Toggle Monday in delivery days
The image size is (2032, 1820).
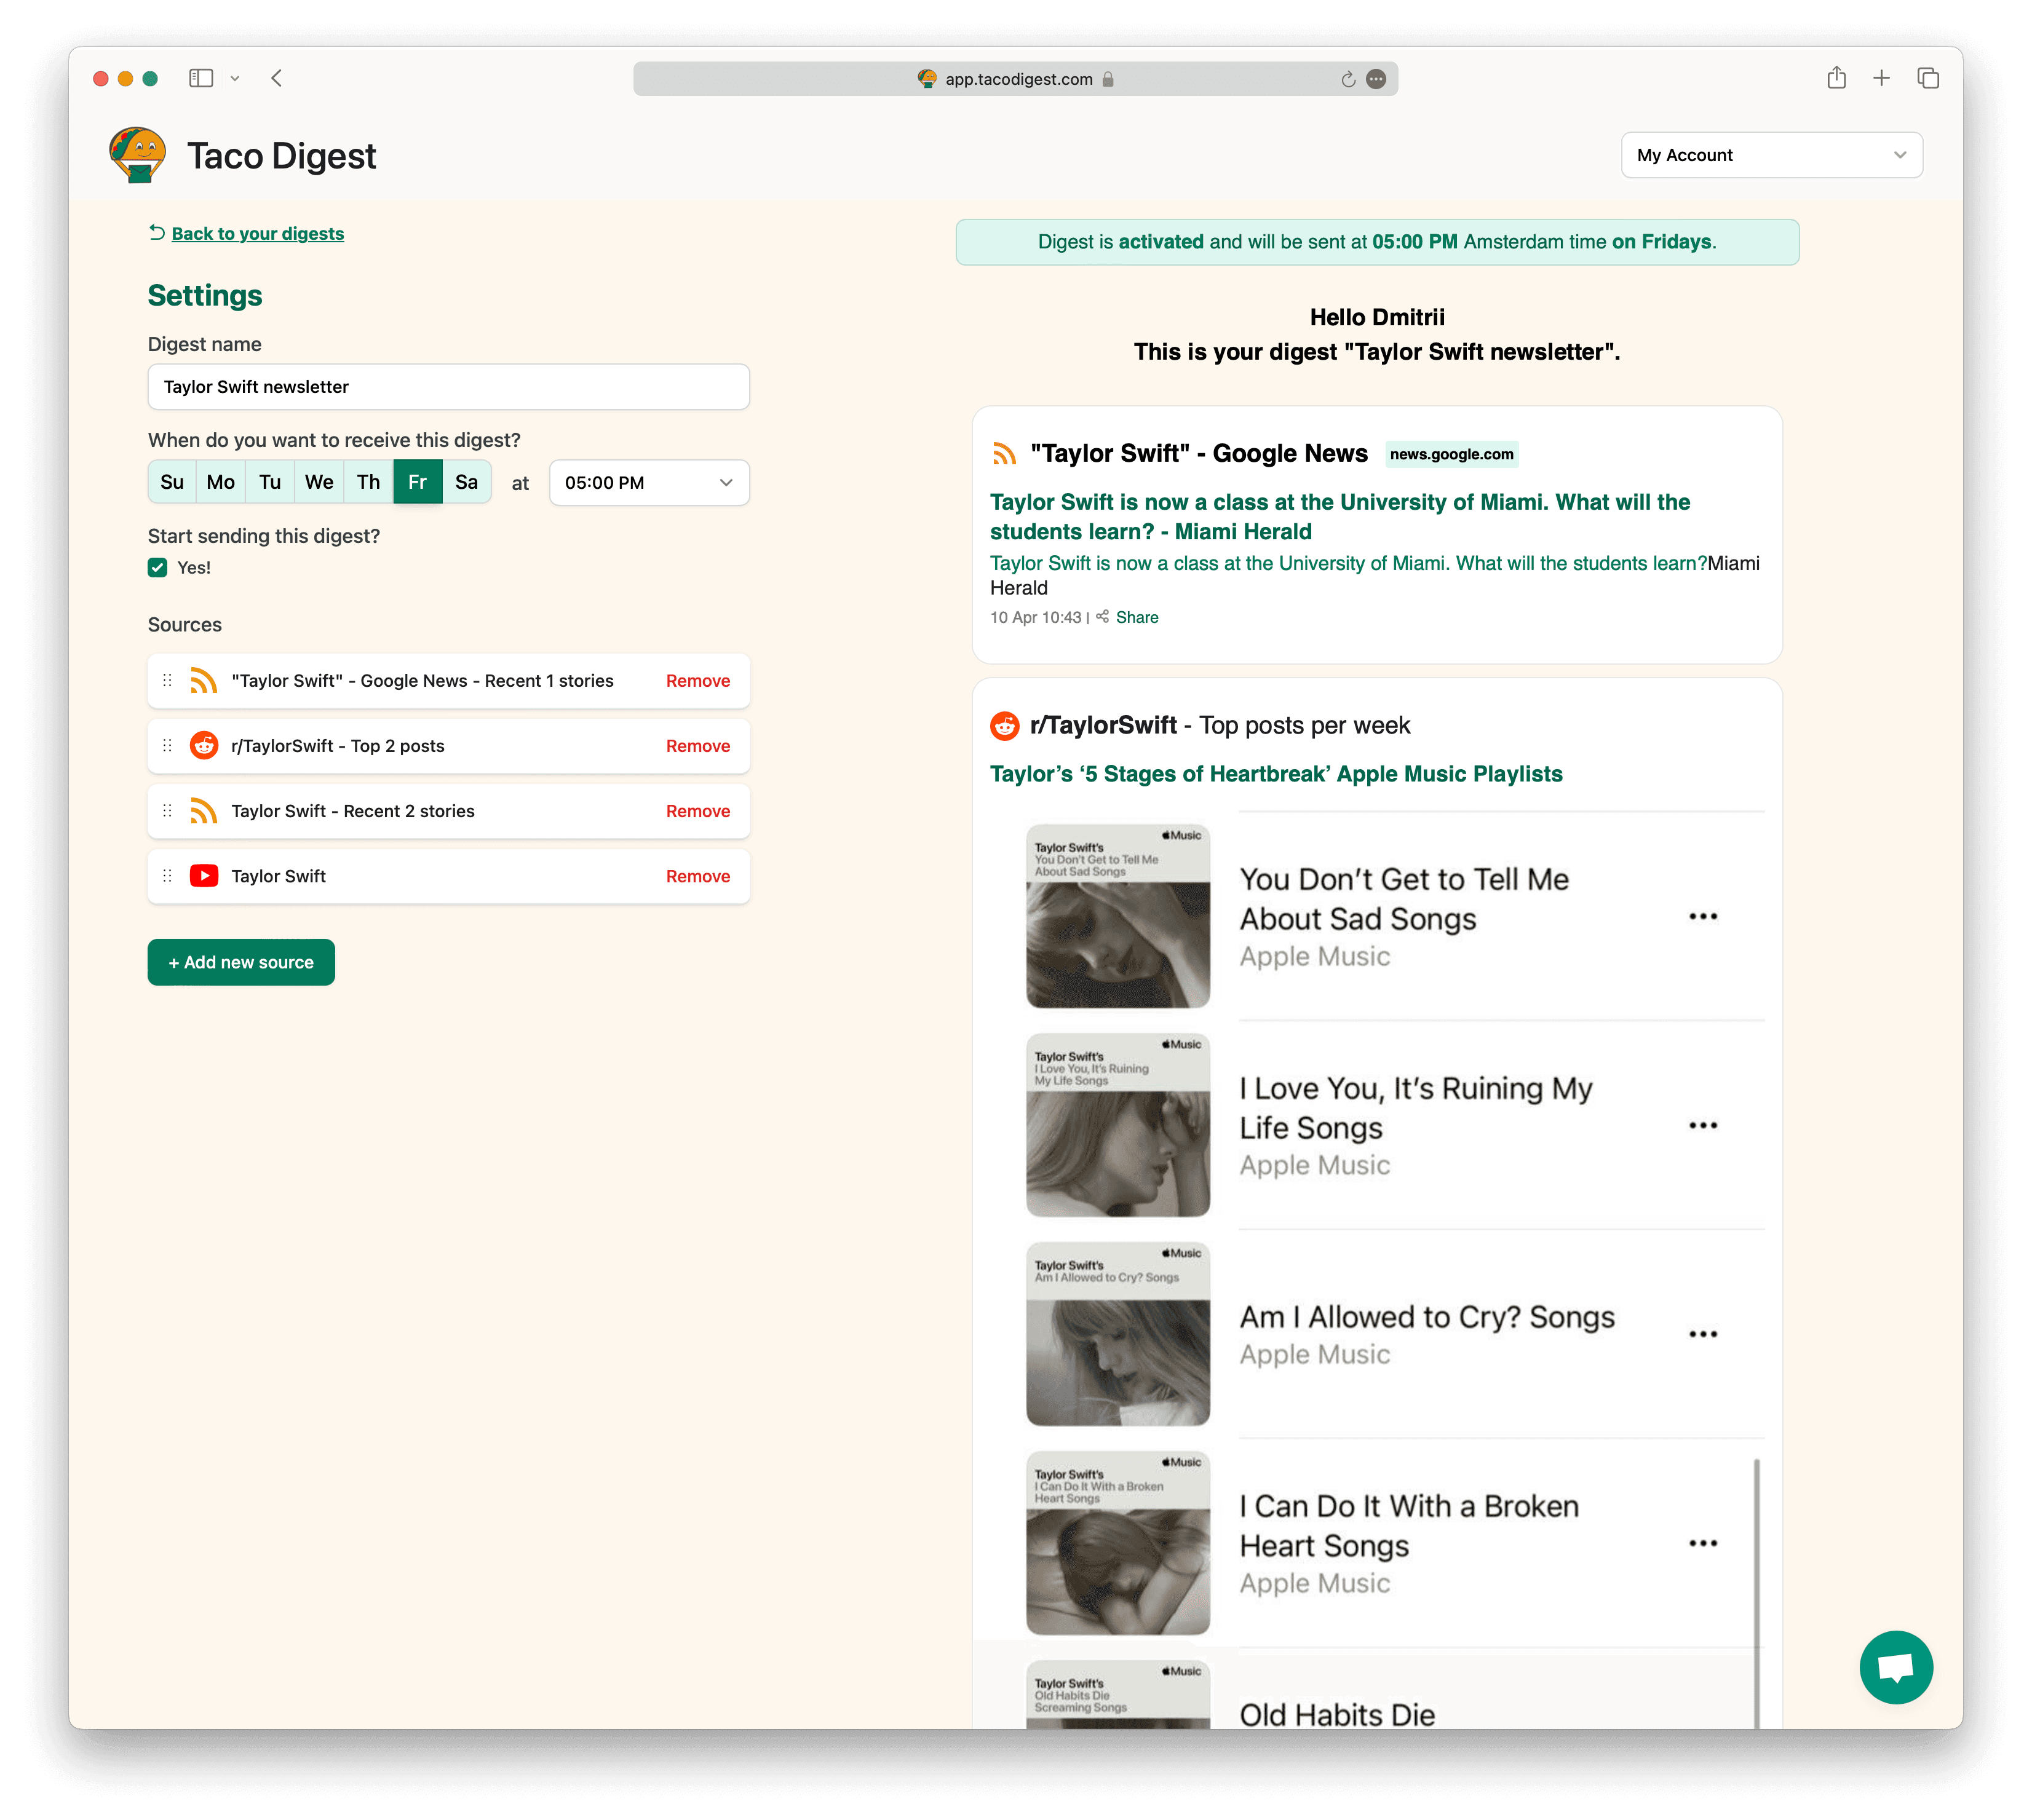(221, 482)
